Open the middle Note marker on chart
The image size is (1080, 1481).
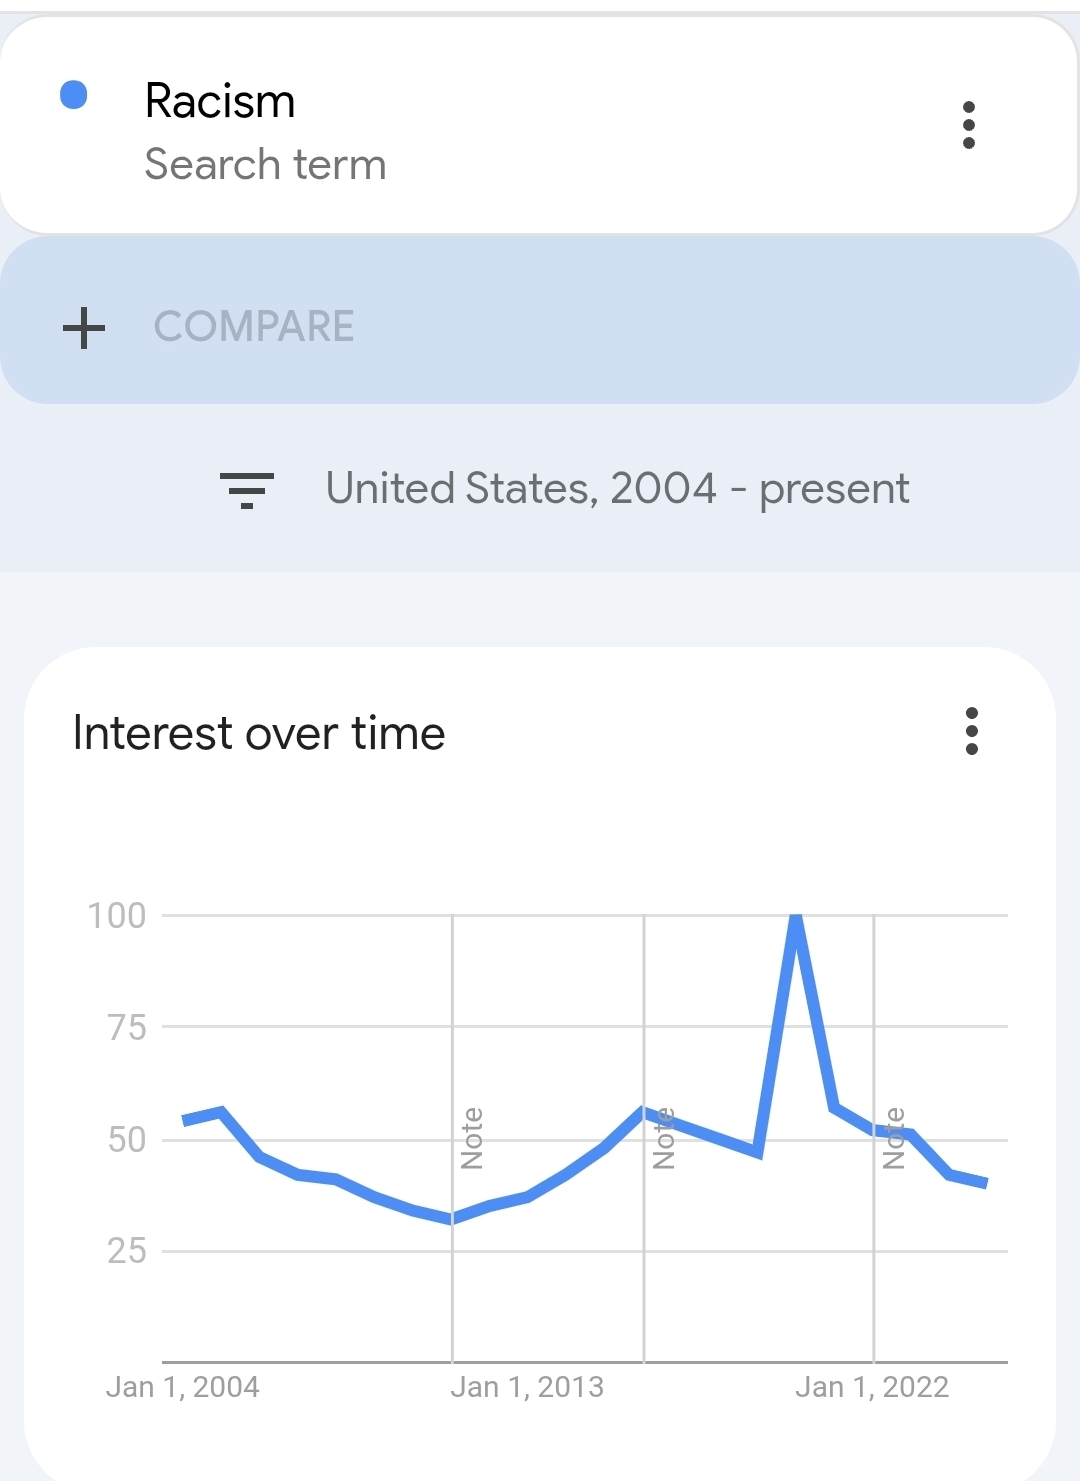[664, 1139]
